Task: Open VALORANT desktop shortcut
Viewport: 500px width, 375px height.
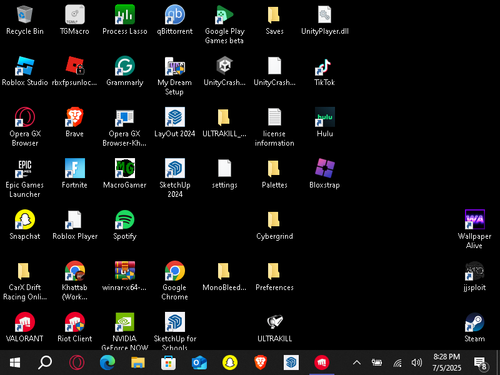Action: click(25, 322)
